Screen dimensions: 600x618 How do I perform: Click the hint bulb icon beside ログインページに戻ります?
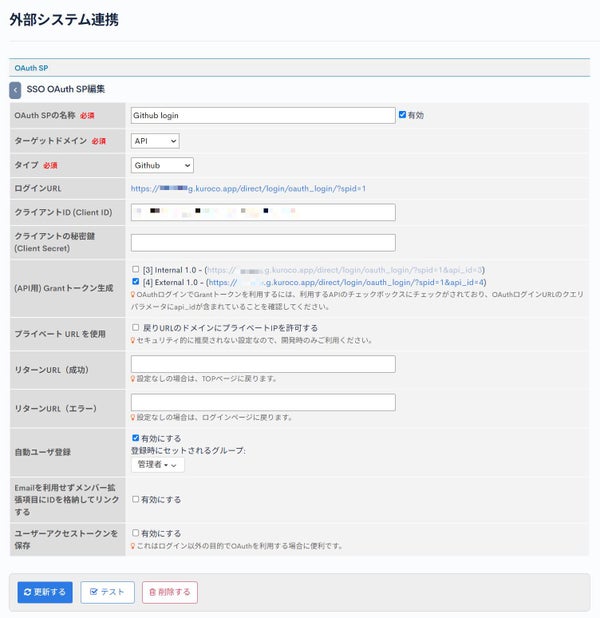coord(133,417)
